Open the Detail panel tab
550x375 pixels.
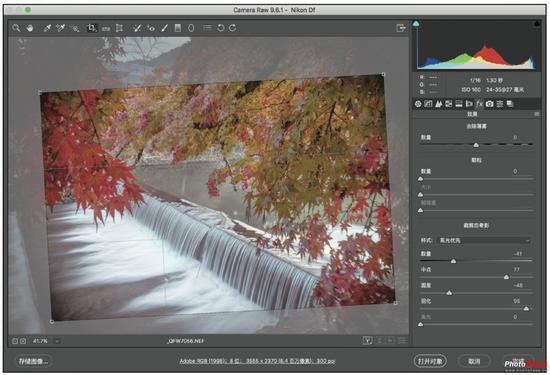pos(438,104)
